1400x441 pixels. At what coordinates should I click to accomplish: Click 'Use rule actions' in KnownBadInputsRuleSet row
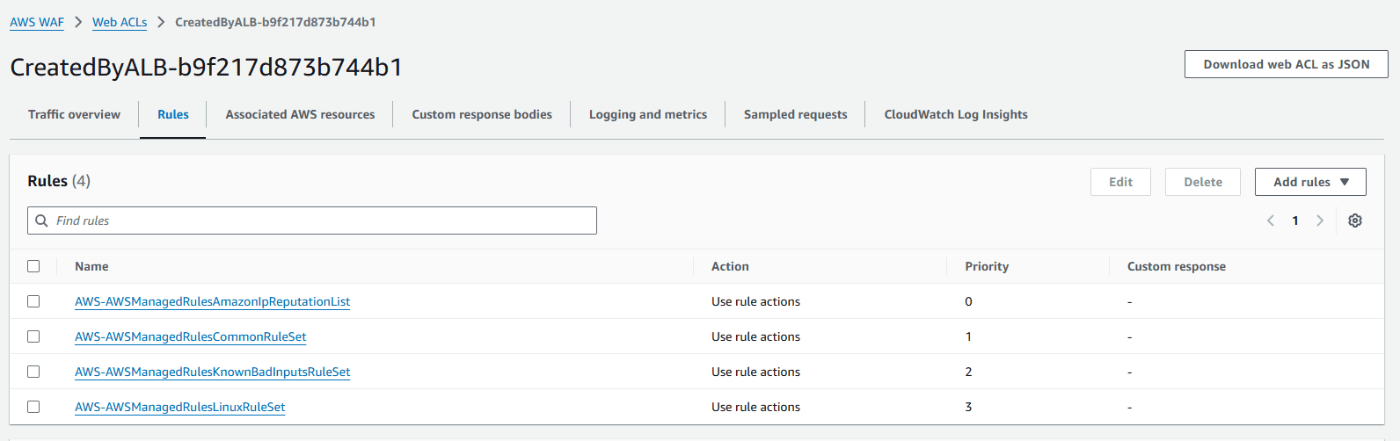coord(756,372)
